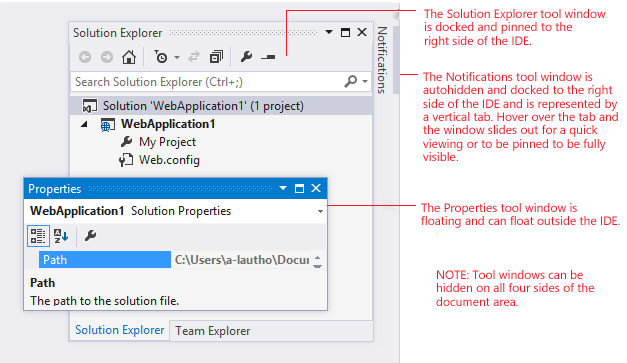Close the floating Properties window

click(316, 188)
